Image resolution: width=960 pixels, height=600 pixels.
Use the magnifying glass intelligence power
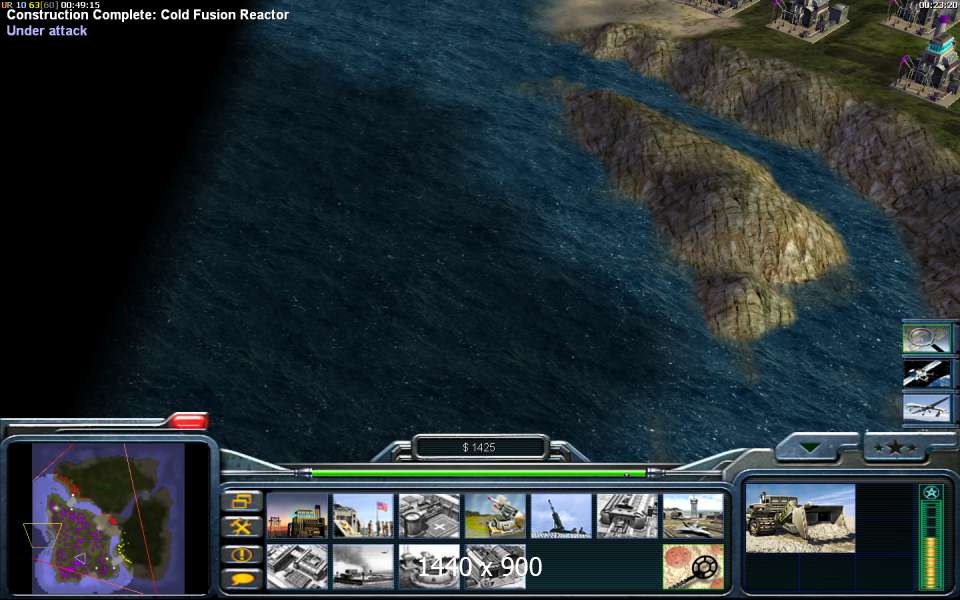[x=927, y=339]
